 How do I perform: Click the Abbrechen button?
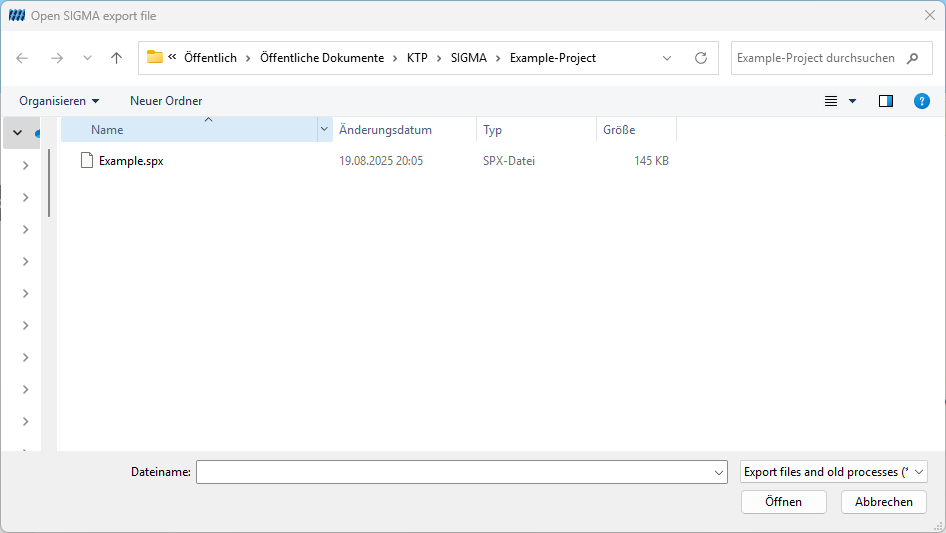click(x=884, y=502)
